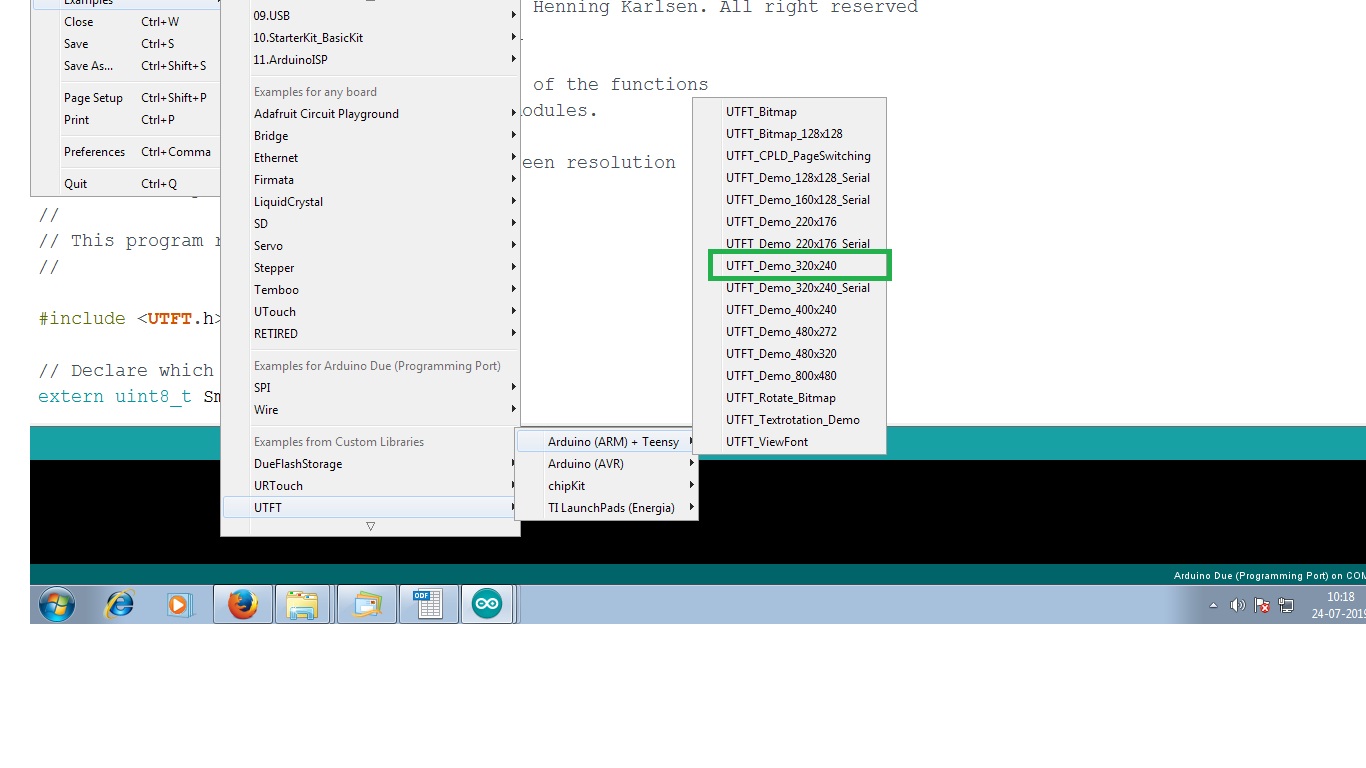The image size is (1366, 768).
Task: Choose Close in the File menu
Action: point(126,21)
